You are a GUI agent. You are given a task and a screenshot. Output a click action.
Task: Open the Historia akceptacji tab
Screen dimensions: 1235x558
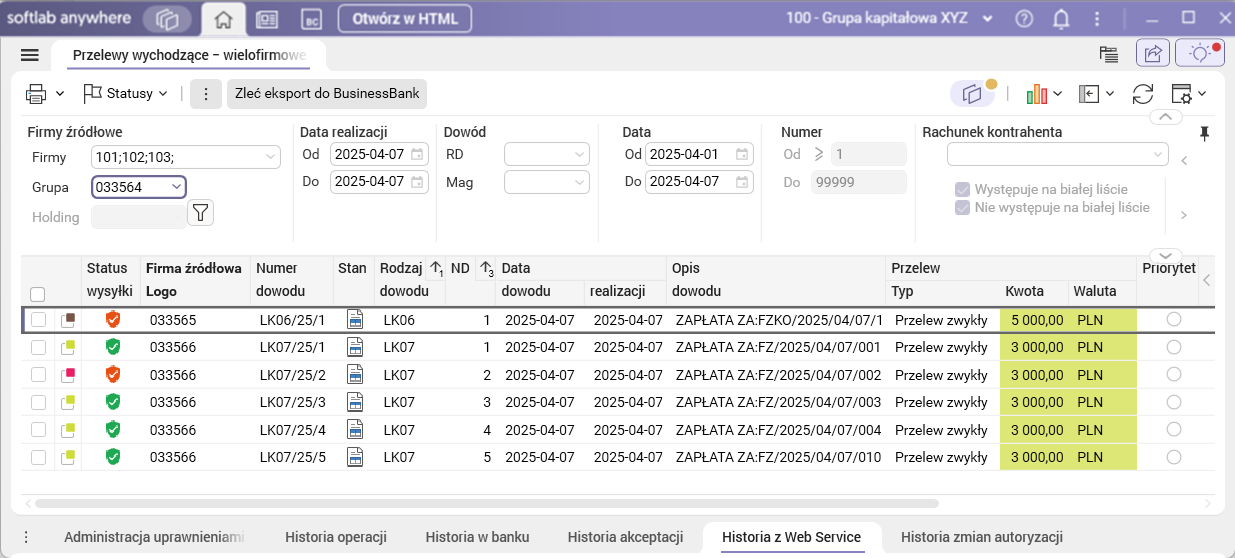pyautogui.click(x=625, y=537)
